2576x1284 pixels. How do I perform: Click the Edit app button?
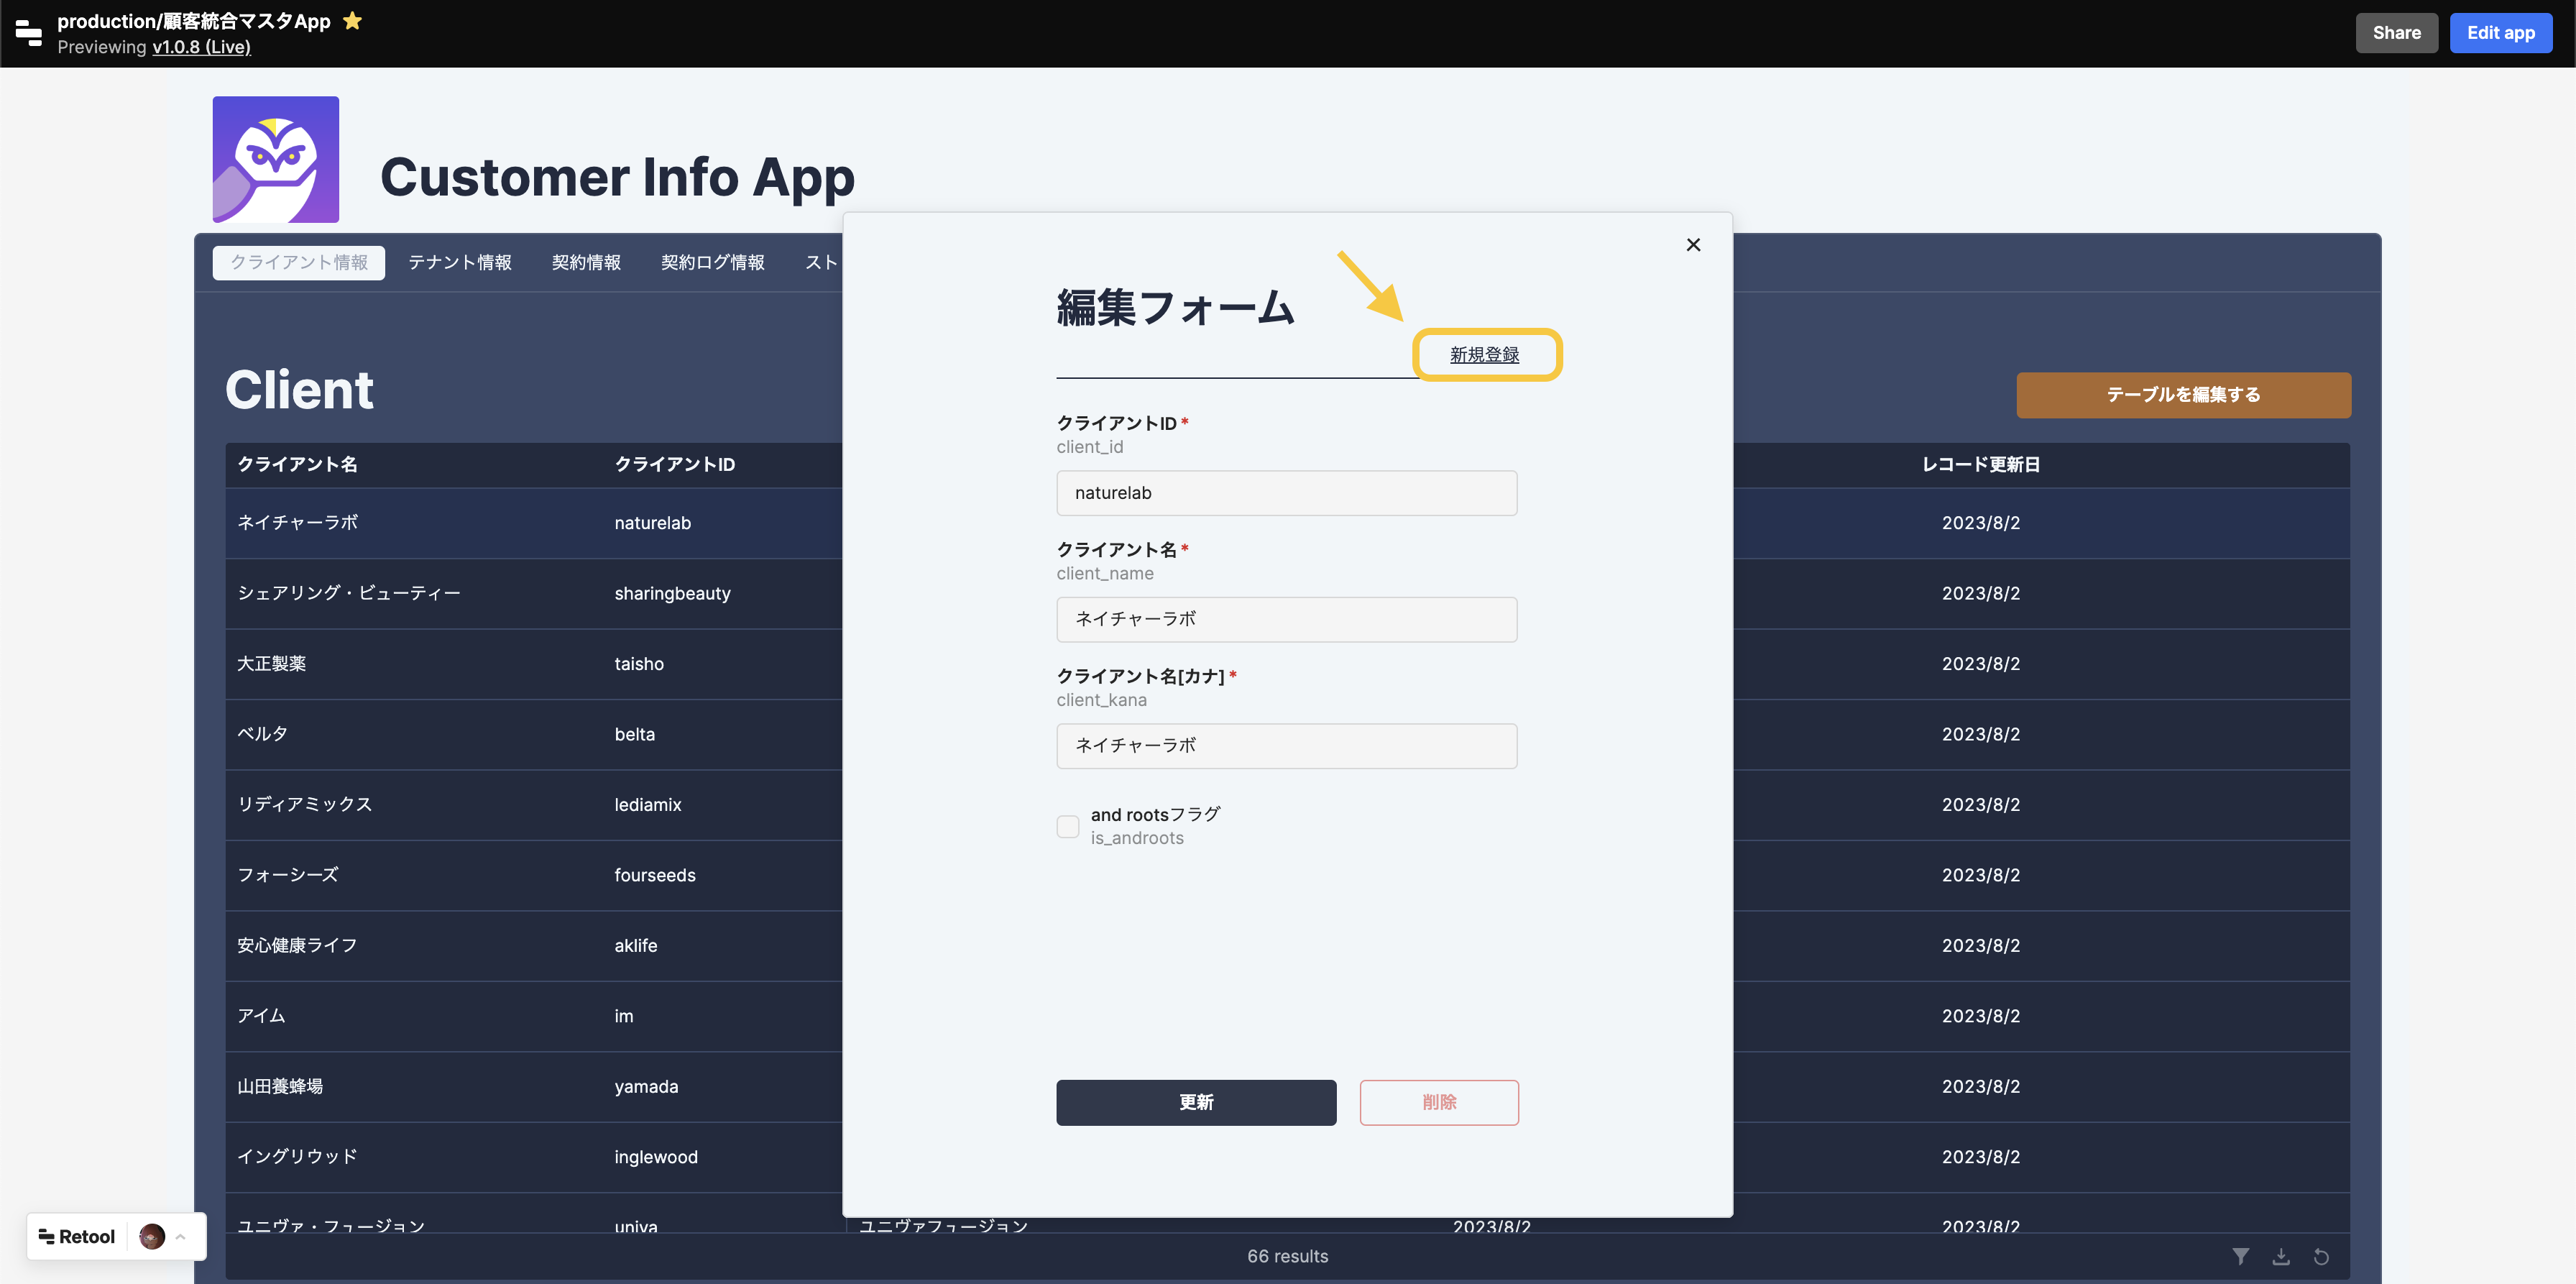coord(2501,32)
